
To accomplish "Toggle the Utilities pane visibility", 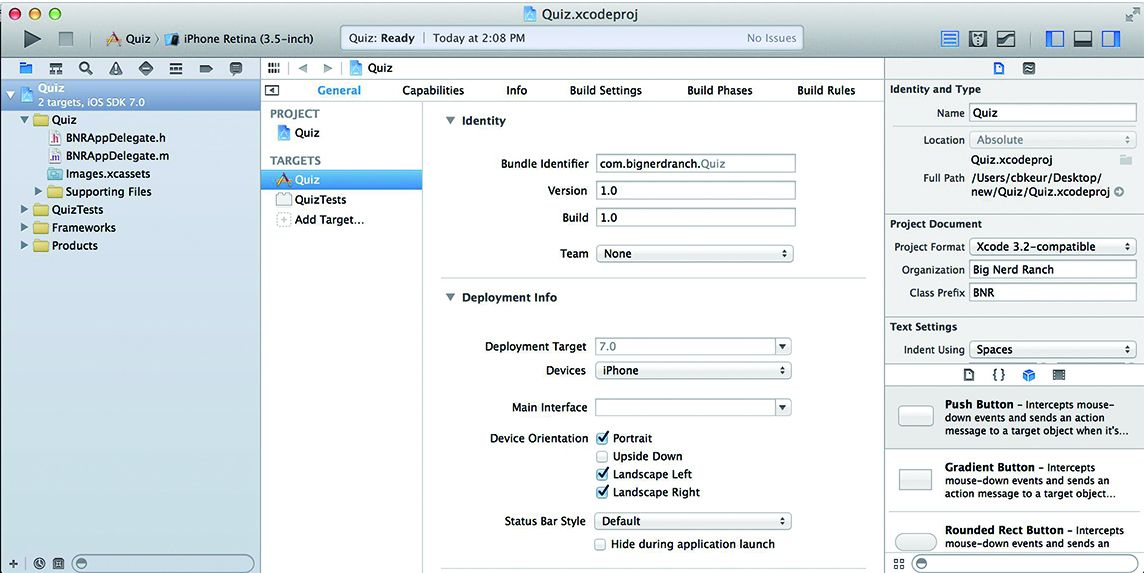I will pos(1111,39).
